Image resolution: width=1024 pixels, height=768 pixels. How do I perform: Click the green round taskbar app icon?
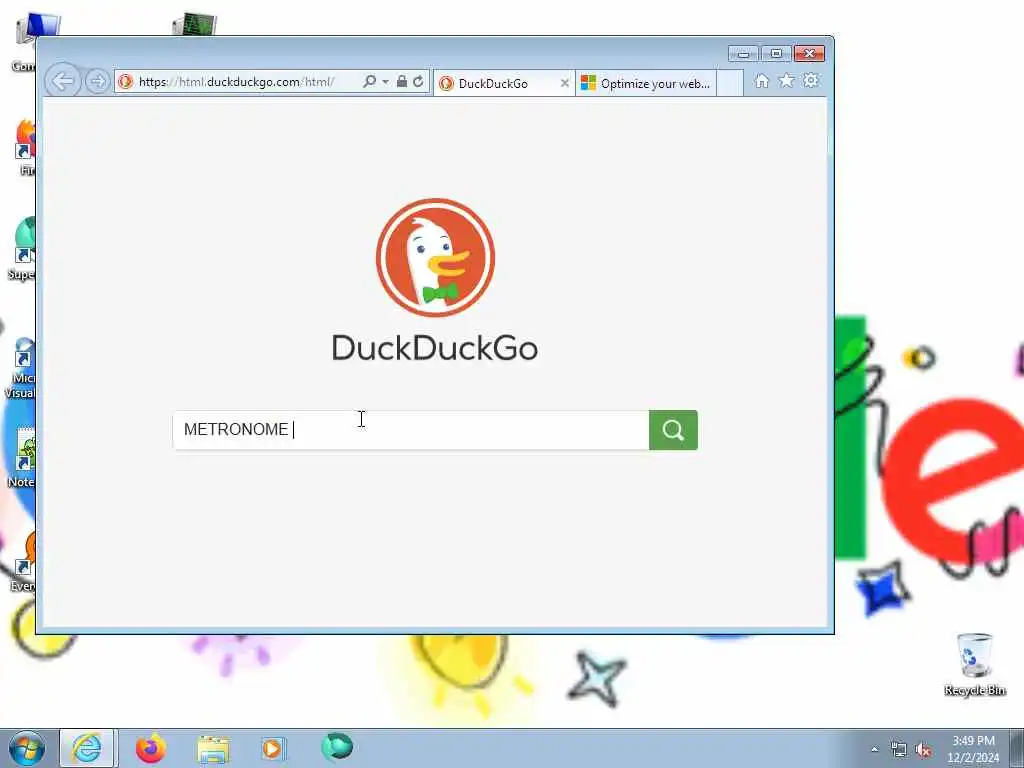click(337, 747)
